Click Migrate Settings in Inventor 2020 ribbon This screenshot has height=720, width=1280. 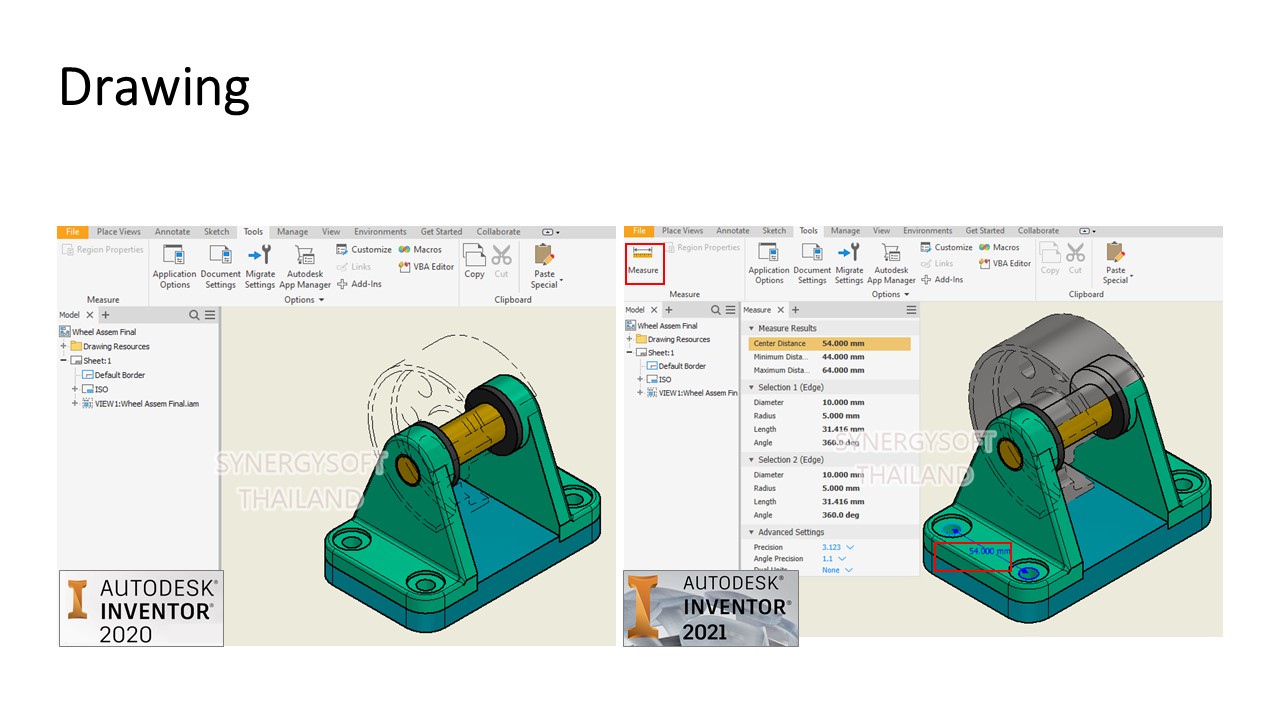(260, 264)
